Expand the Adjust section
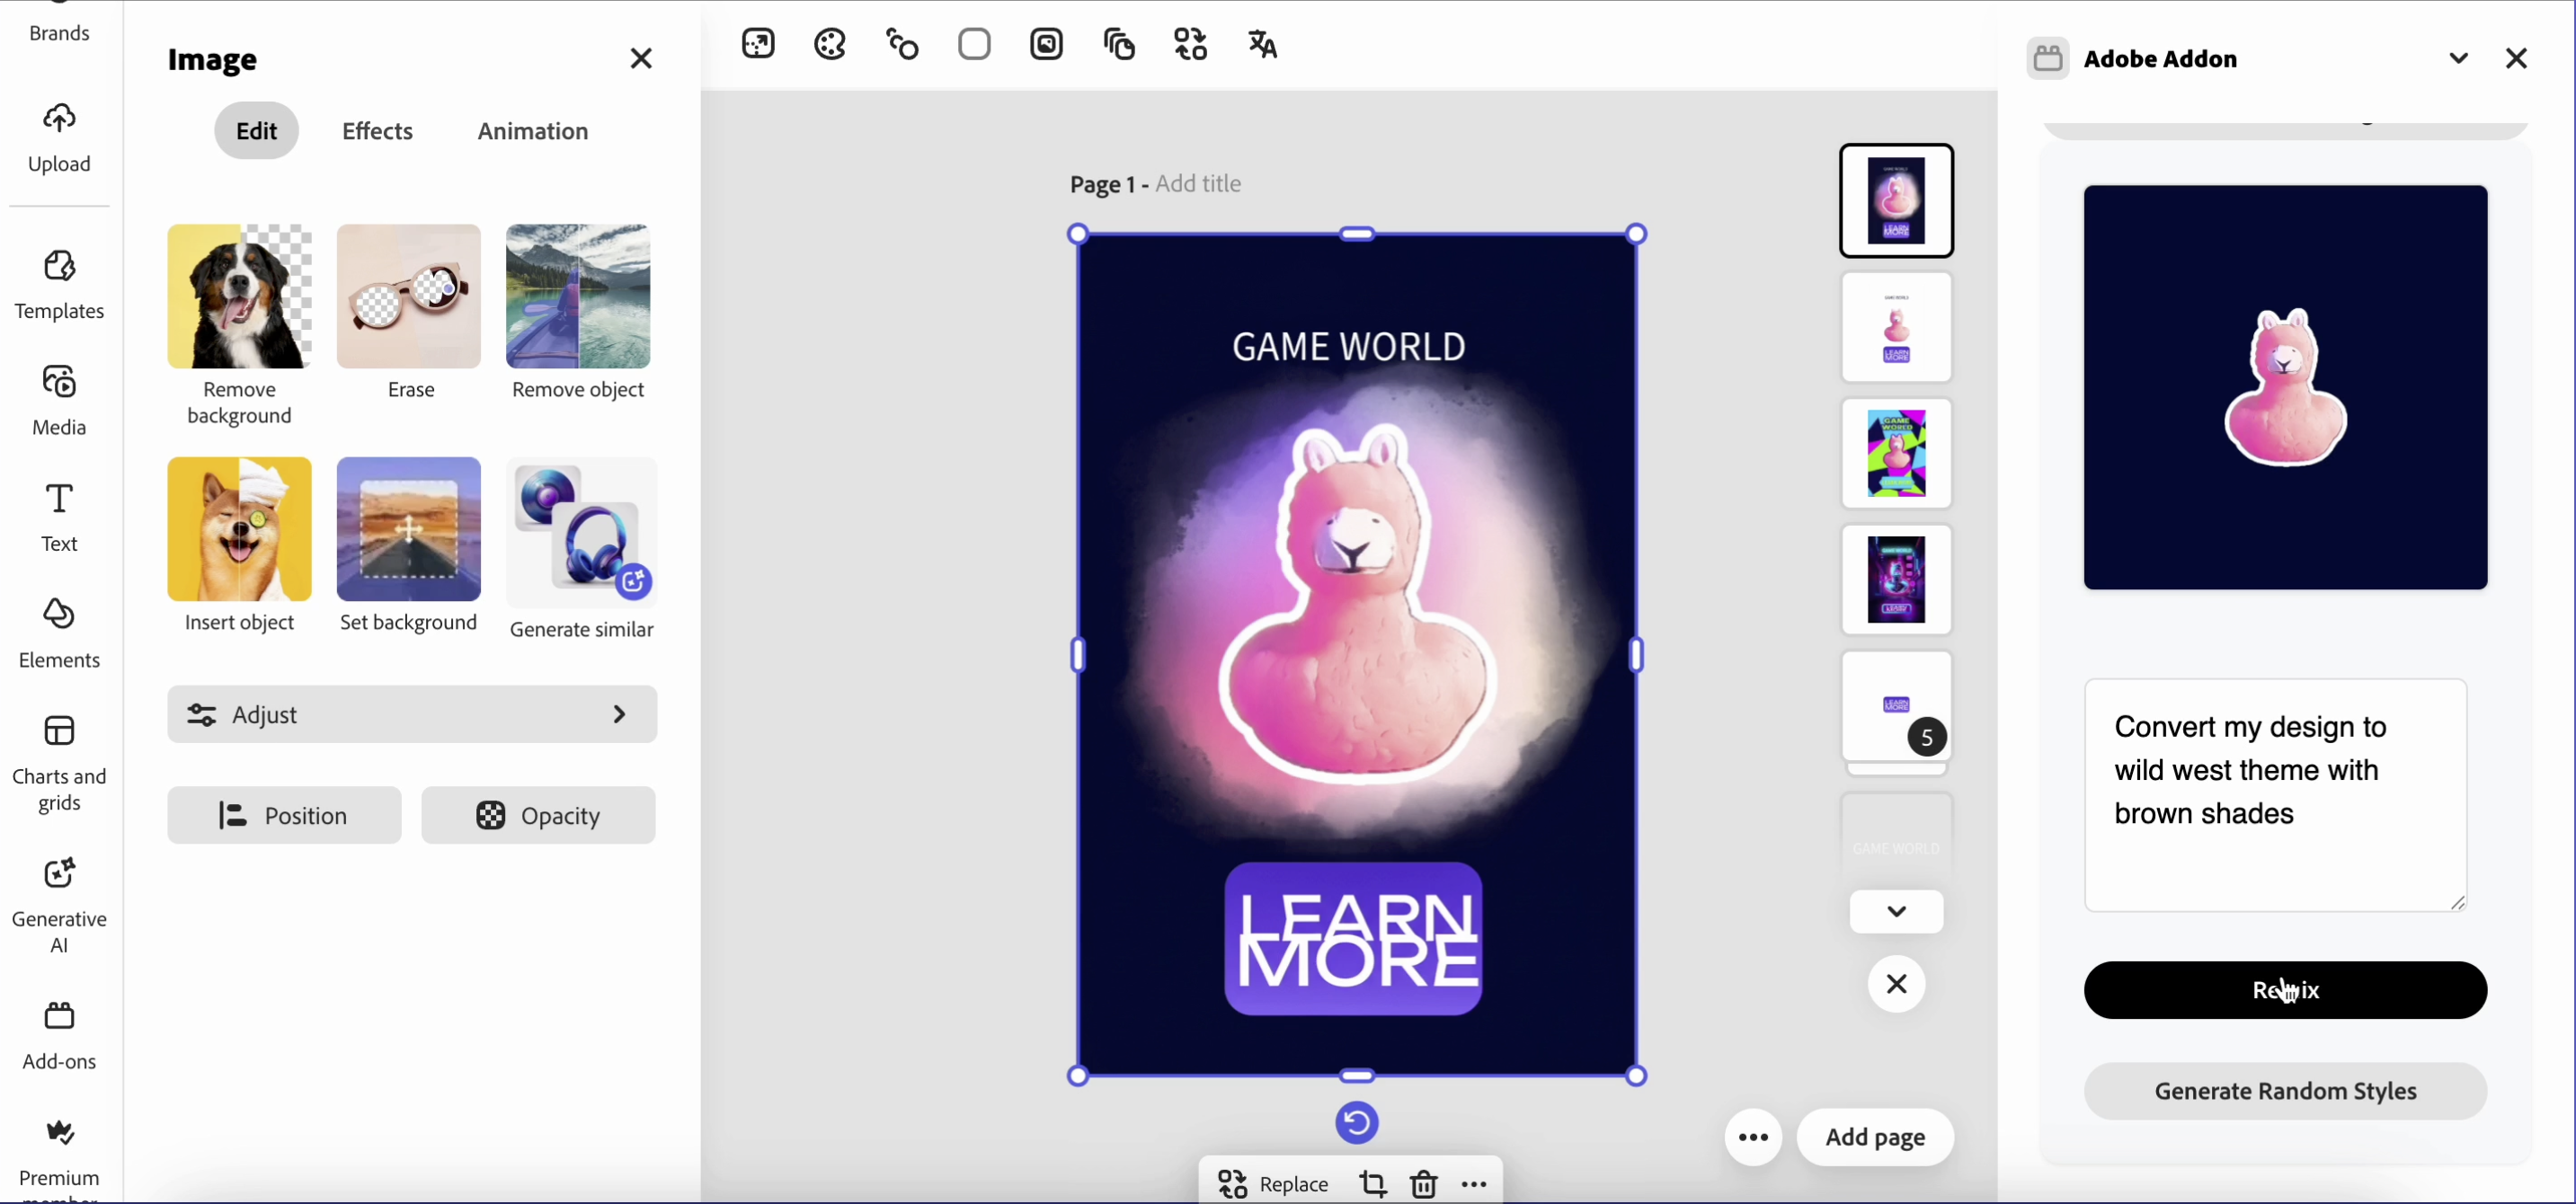This screenshot has width=2576, height=1204. click(x=412, y=714)
